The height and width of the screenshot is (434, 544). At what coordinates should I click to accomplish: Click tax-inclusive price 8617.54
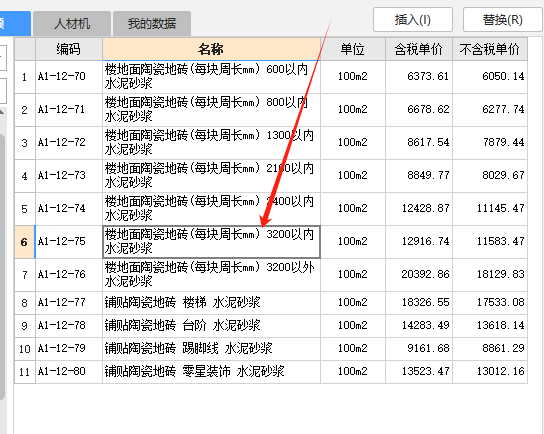(419, 143)
